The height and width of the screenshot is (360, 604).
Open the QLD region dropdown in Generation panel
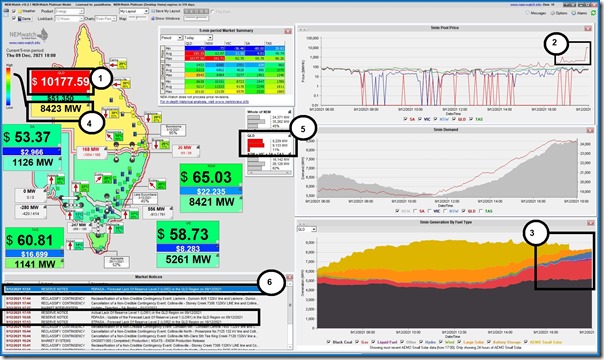(x=307, y=229)
